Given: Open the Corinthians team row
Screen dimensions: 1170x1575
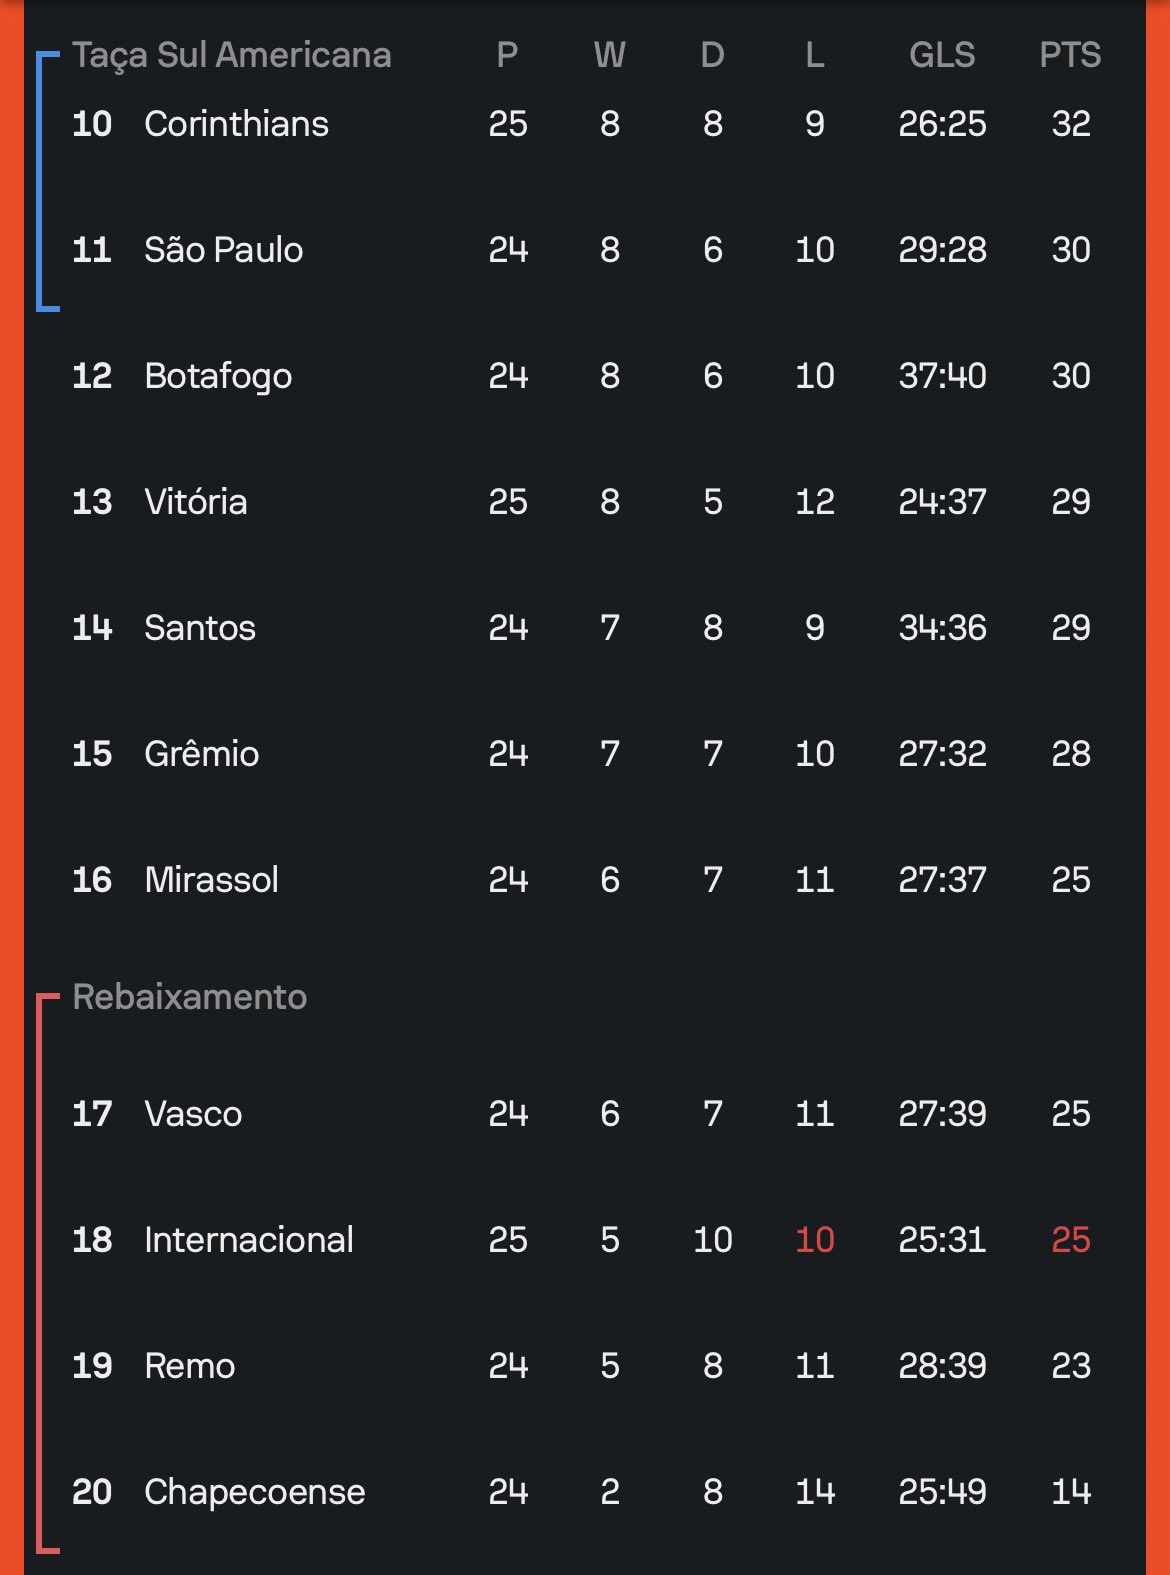Looking at the screenshot, I should pyautogui.click(x=585, y=124).
